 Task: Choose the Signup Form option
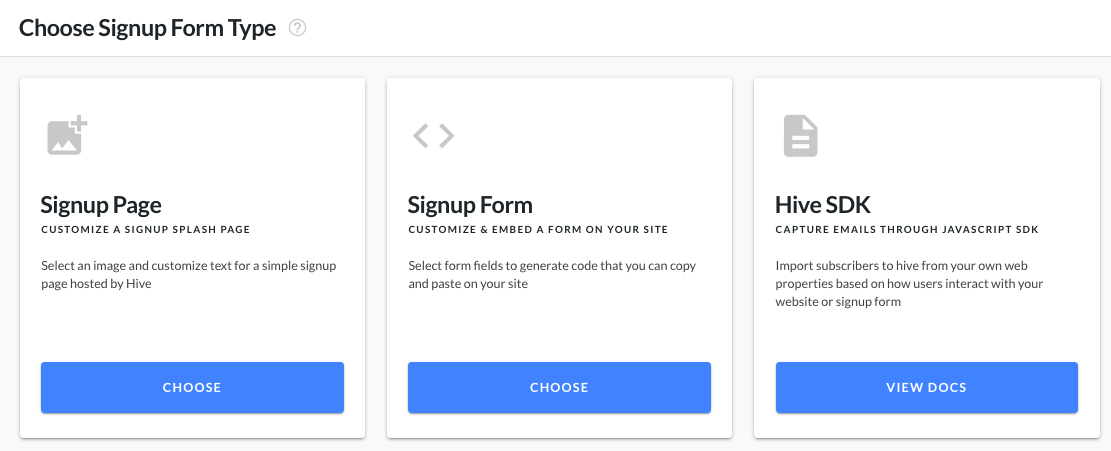pos(559,387)
